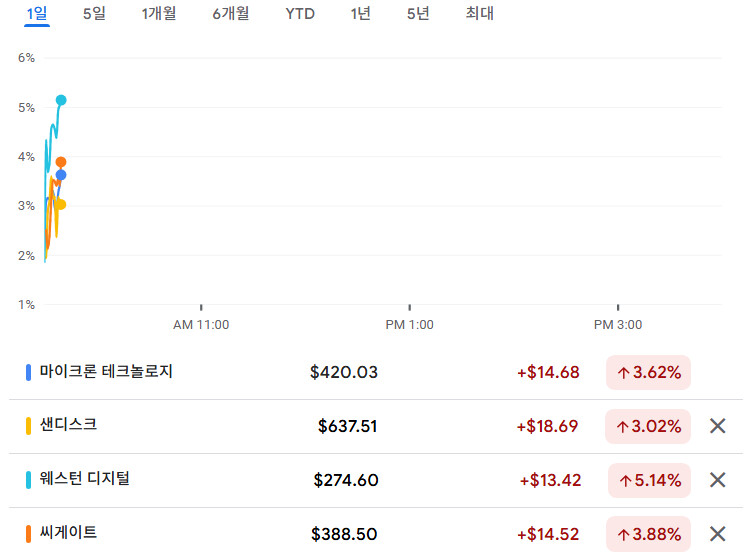Open the 웨스턴 디지털 stock name

tap(85, 479)
